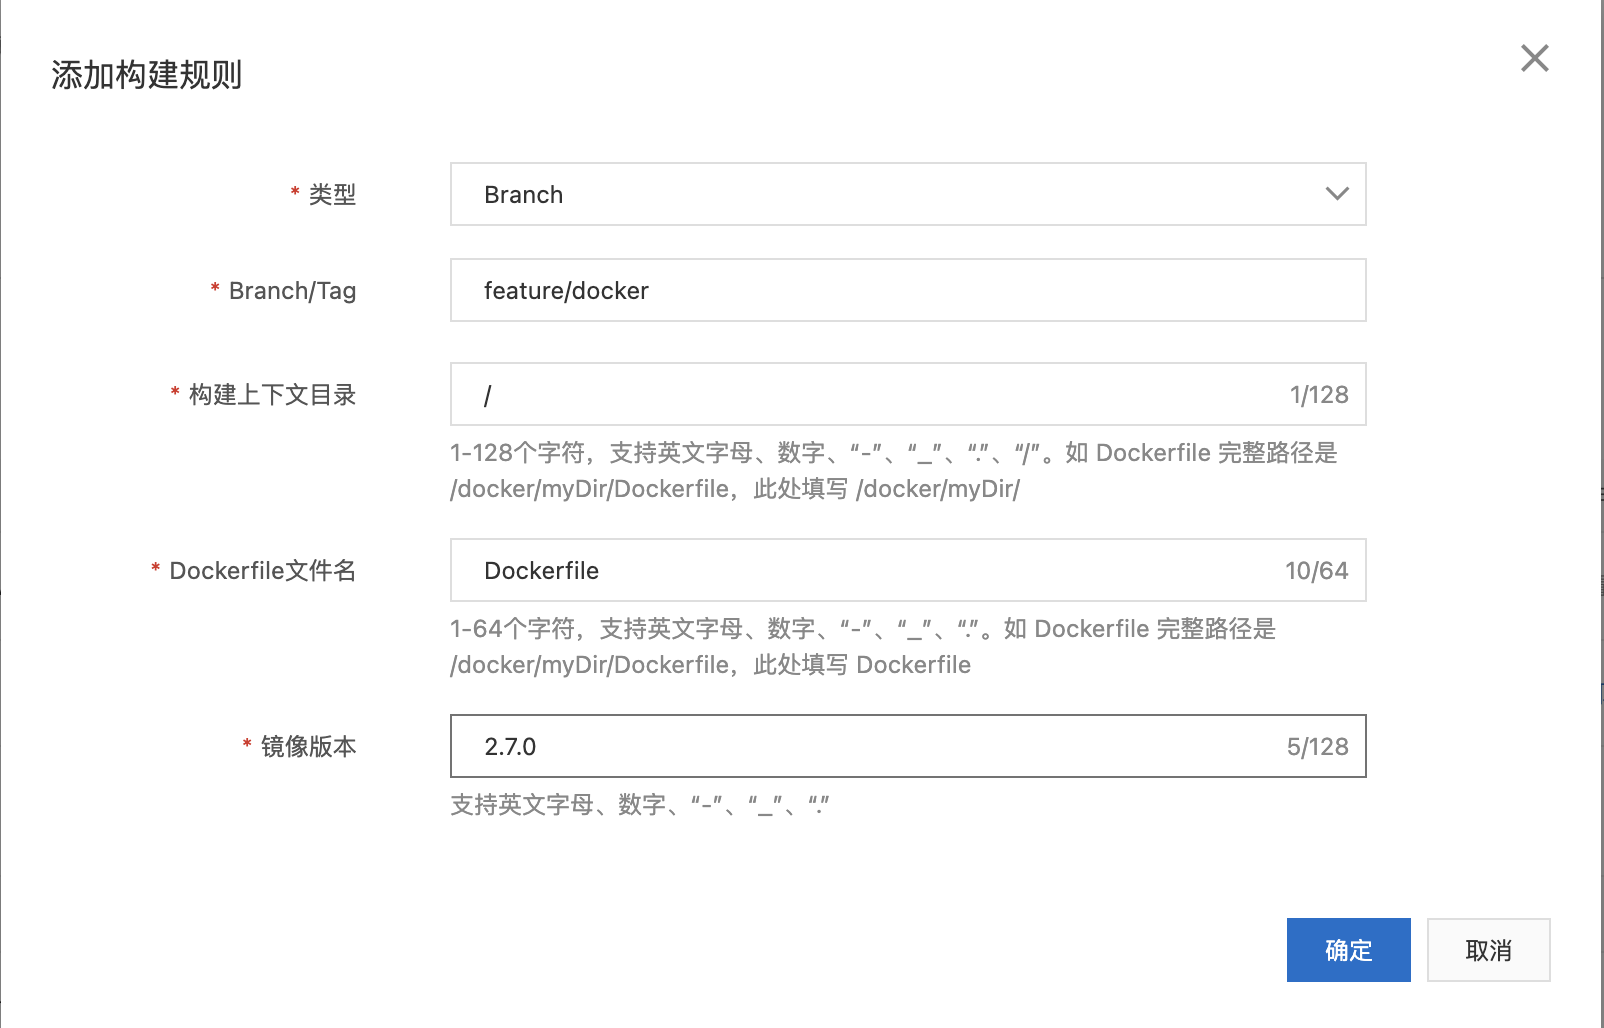The image size is (1604, 1028).
Task: Click the Branch/Tag field label
Action: coord(292,290)
